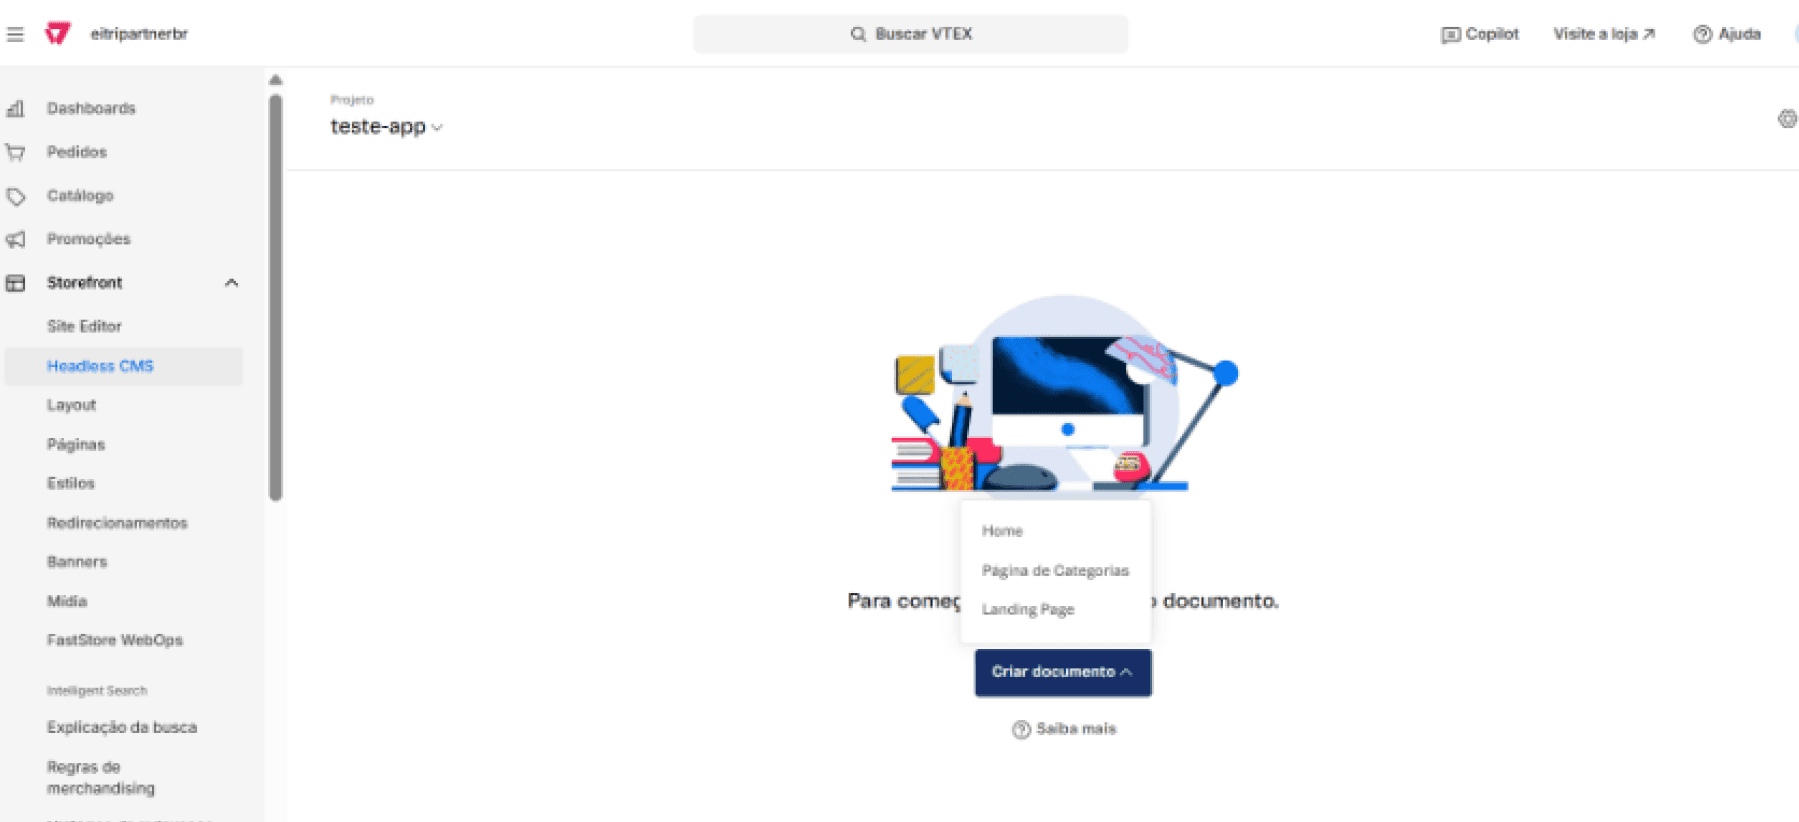Click the Saiba mais link
Screen dimensions: 1799x822
pyautogui.click(x=1064, y=729)
